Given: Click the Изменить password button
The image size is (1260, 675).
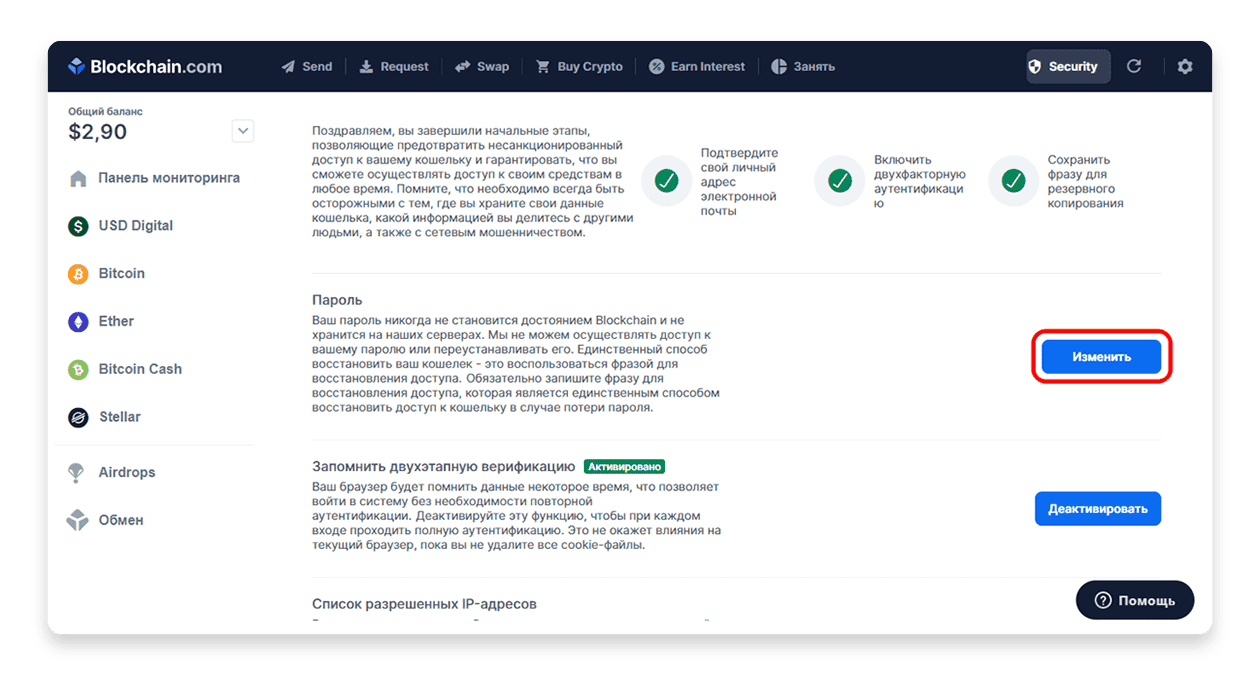Looking at the screenshot, I should coord(1101,357).
